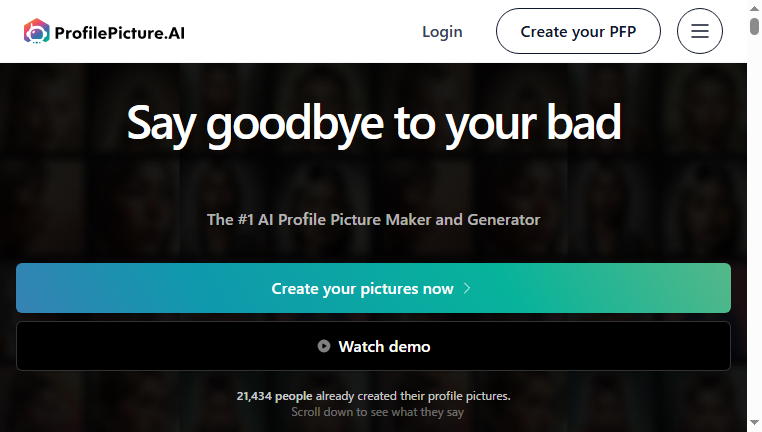Viewport: 762px width, 432px height.
Task: Click the play icon beside Watch demo
Action: pos(324,346)
